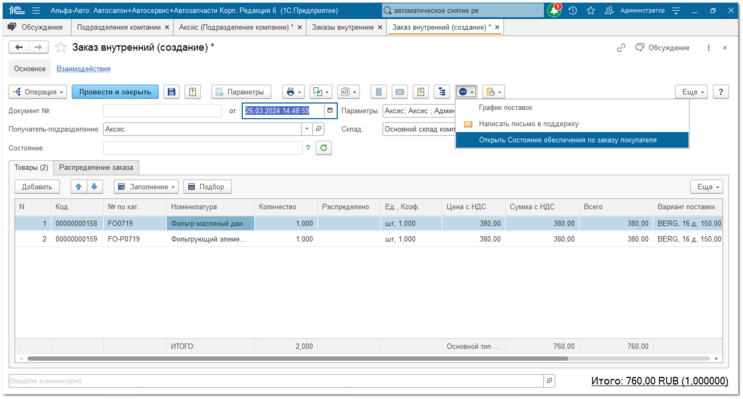
Task: Click the blue question mark near Состояние
Action: [x=308, y=148]
